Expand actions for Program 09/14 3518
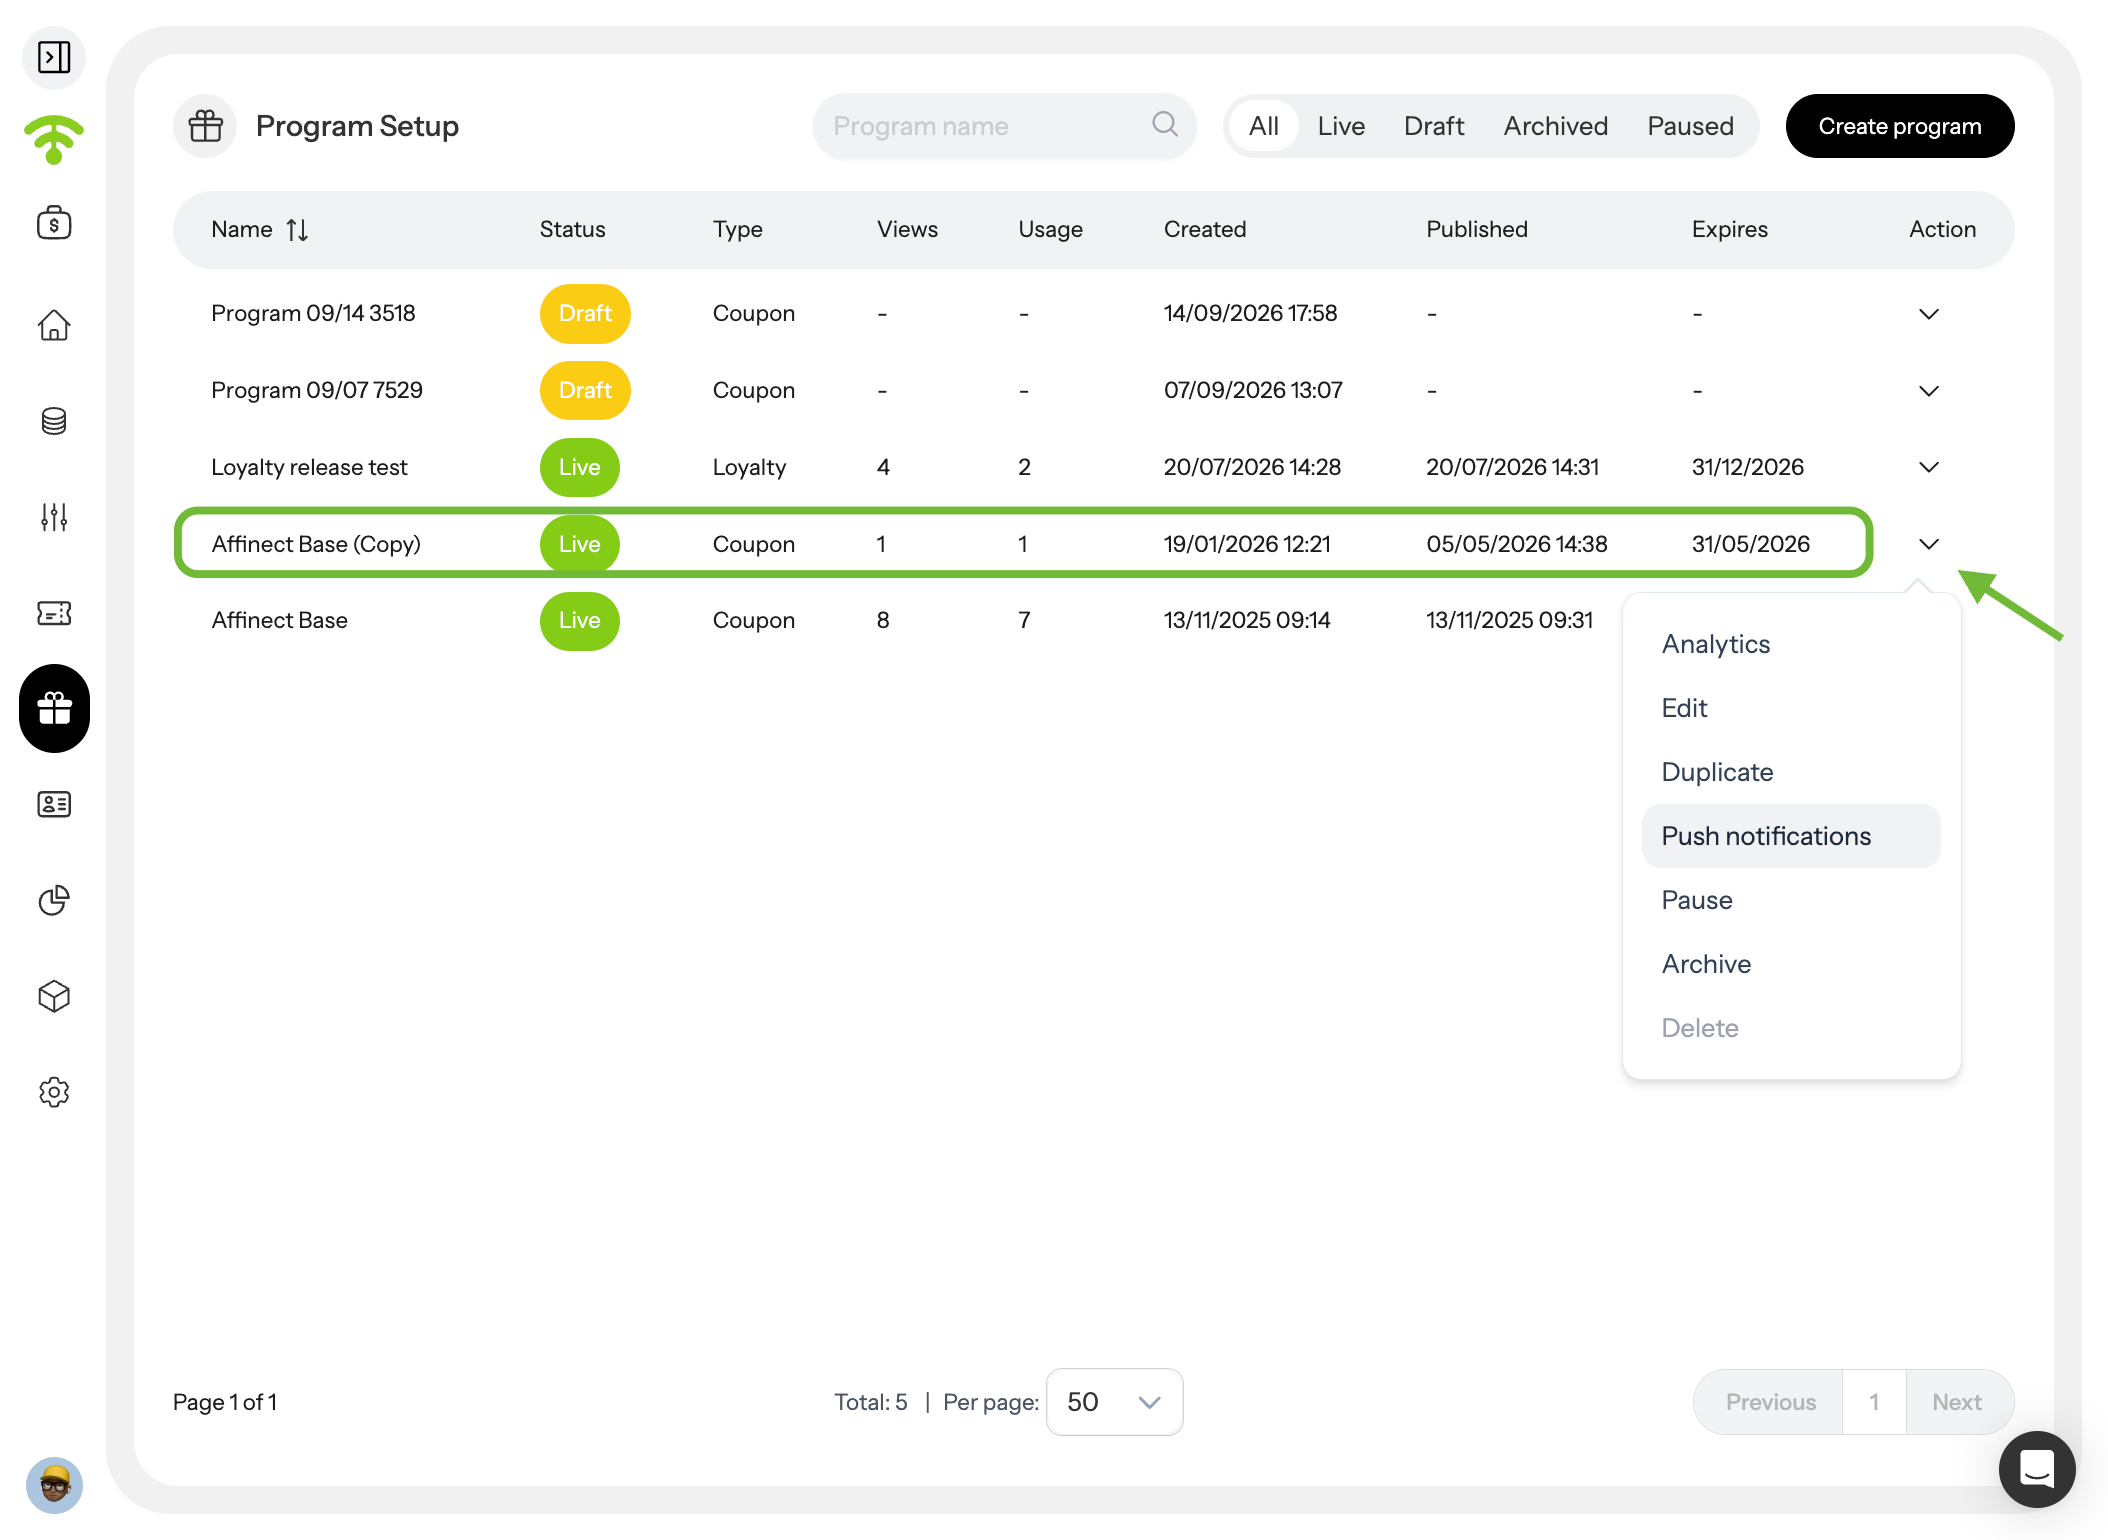 (1929, 314)
